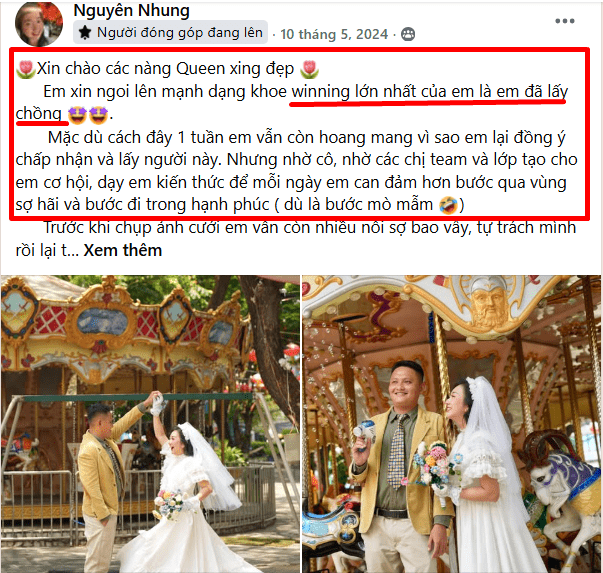Screen dimensions: 603x573
Task: Click the paragraph starting 'Mặc dù cách đây'
Action: 296,171
